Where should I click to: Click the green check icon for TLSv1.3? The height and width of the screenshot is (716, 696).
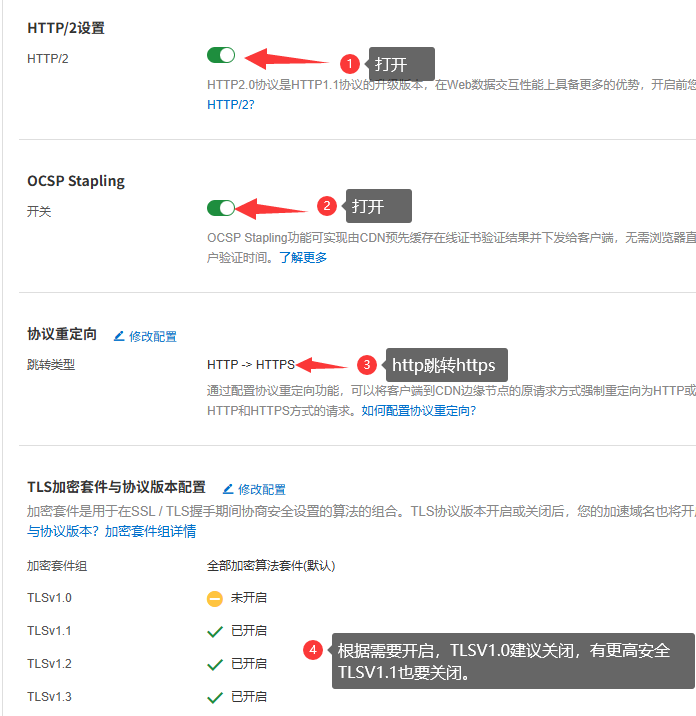(215, 697)
